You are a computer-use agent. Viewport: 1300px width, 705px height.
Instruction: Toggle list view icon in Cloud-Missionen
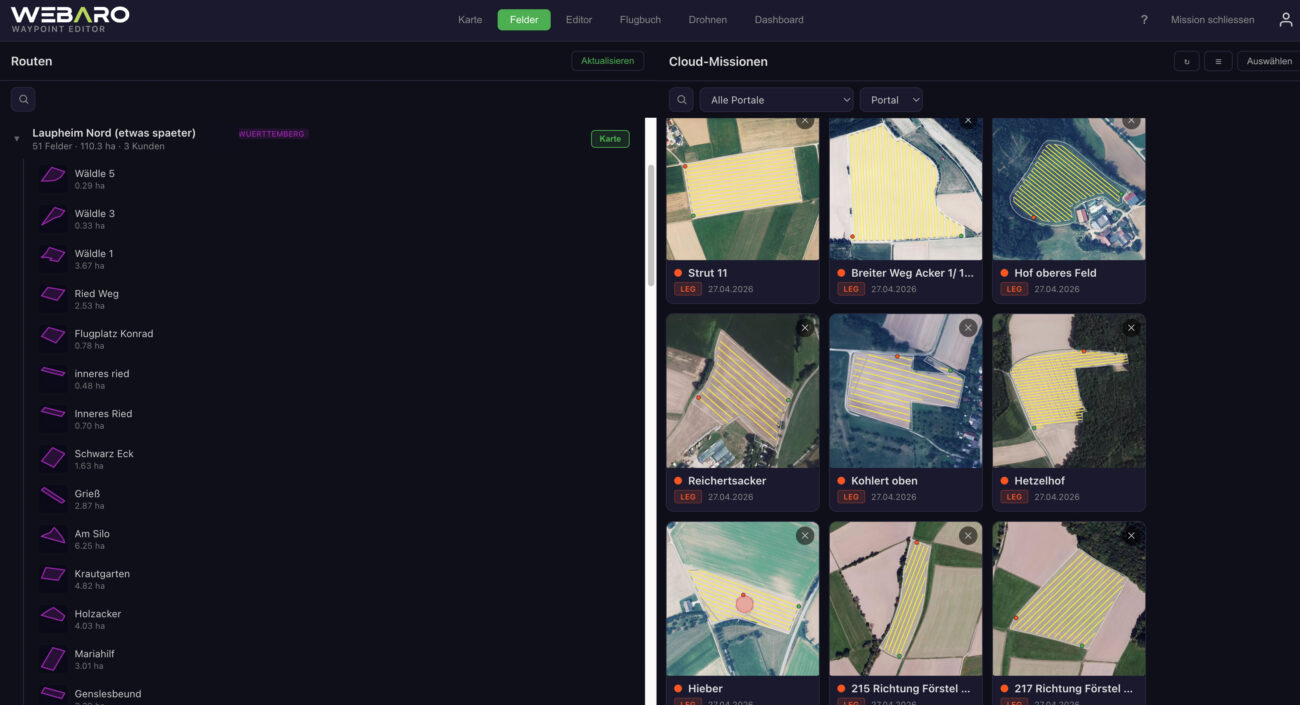(x=1218, y=61)
